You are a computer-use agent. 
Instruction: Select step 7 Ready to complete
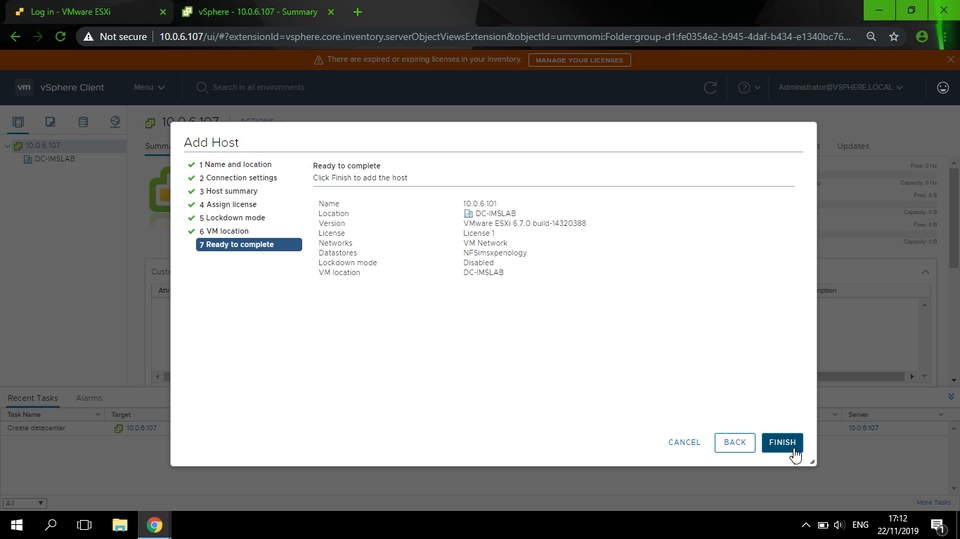pos(249,244)
